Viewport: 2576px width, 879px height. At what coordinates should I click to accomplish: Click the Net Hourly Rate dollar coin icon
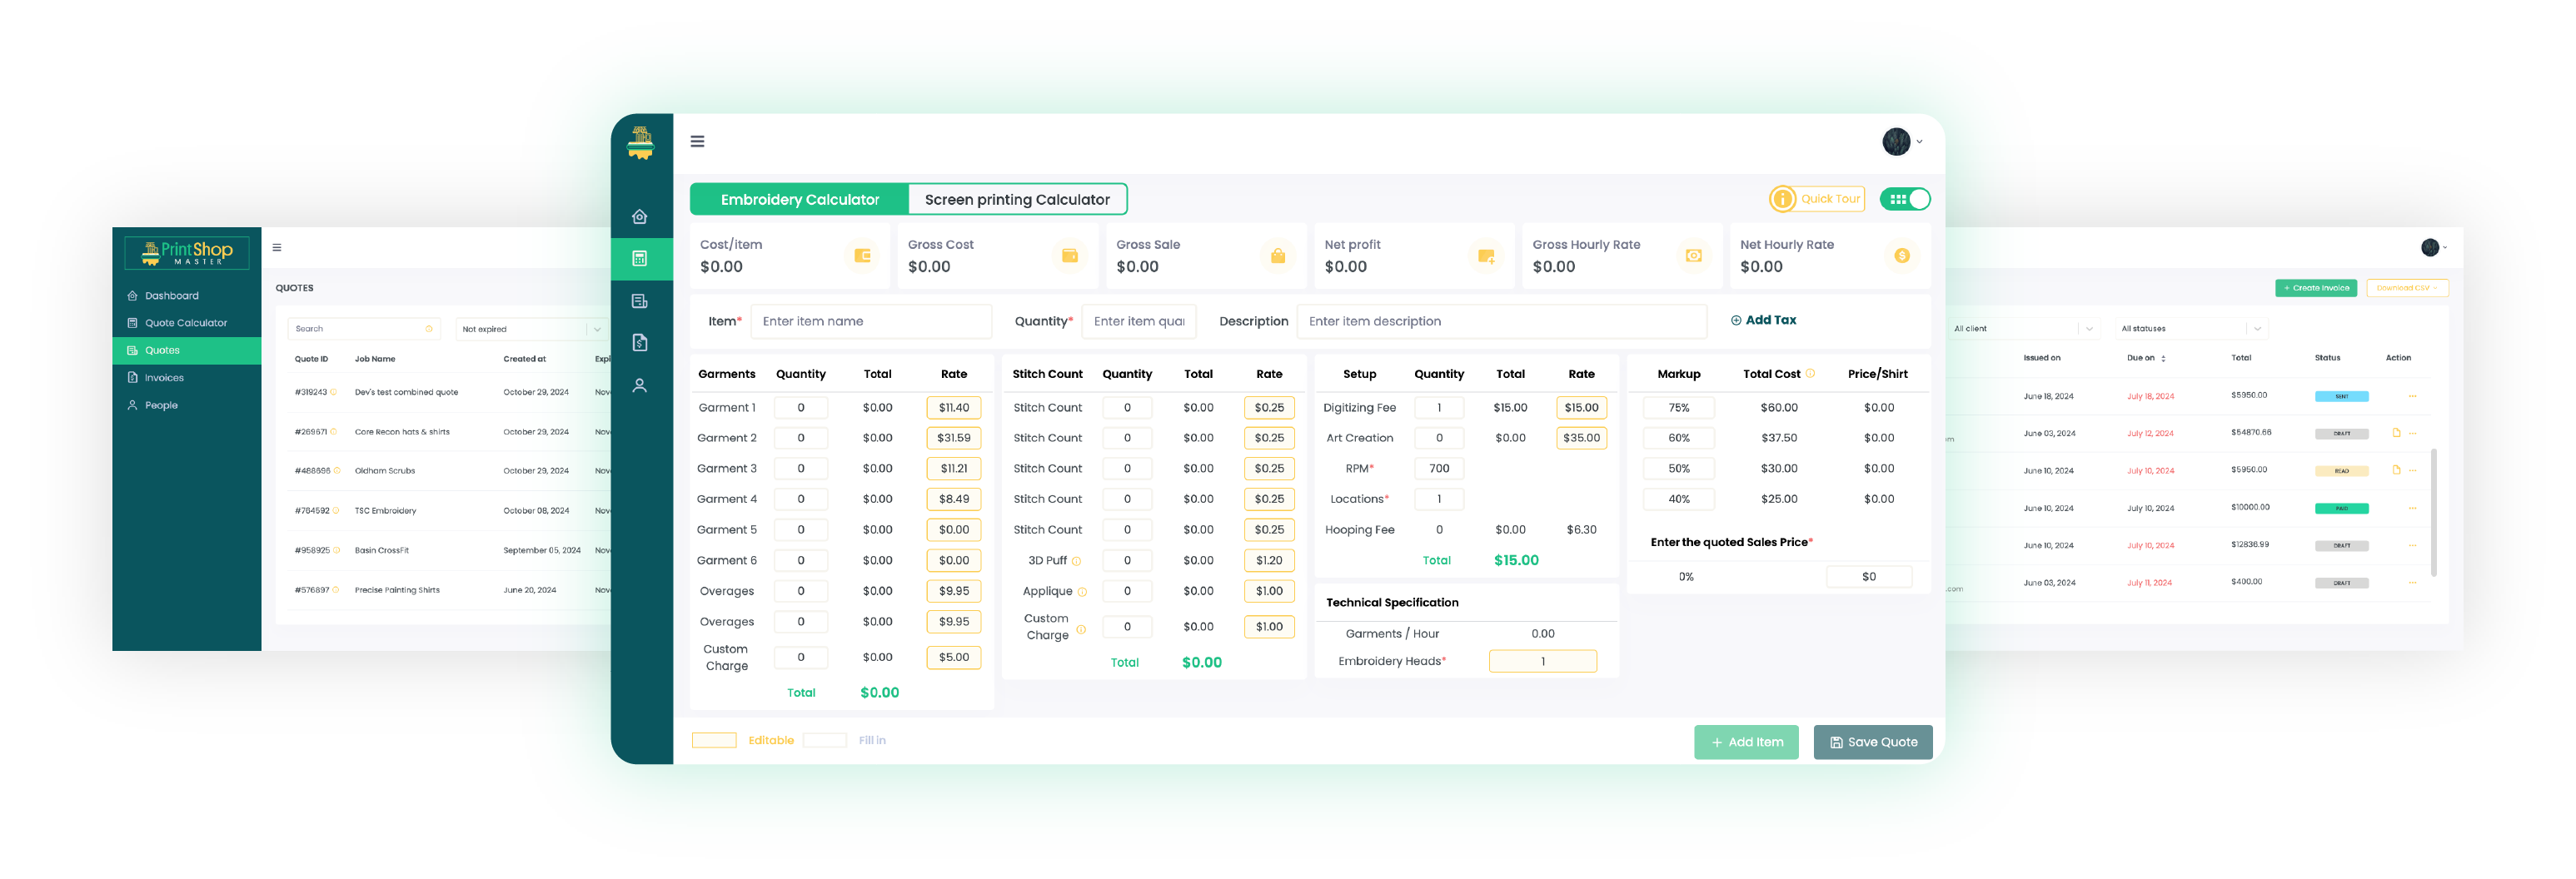pos(1901,256)
